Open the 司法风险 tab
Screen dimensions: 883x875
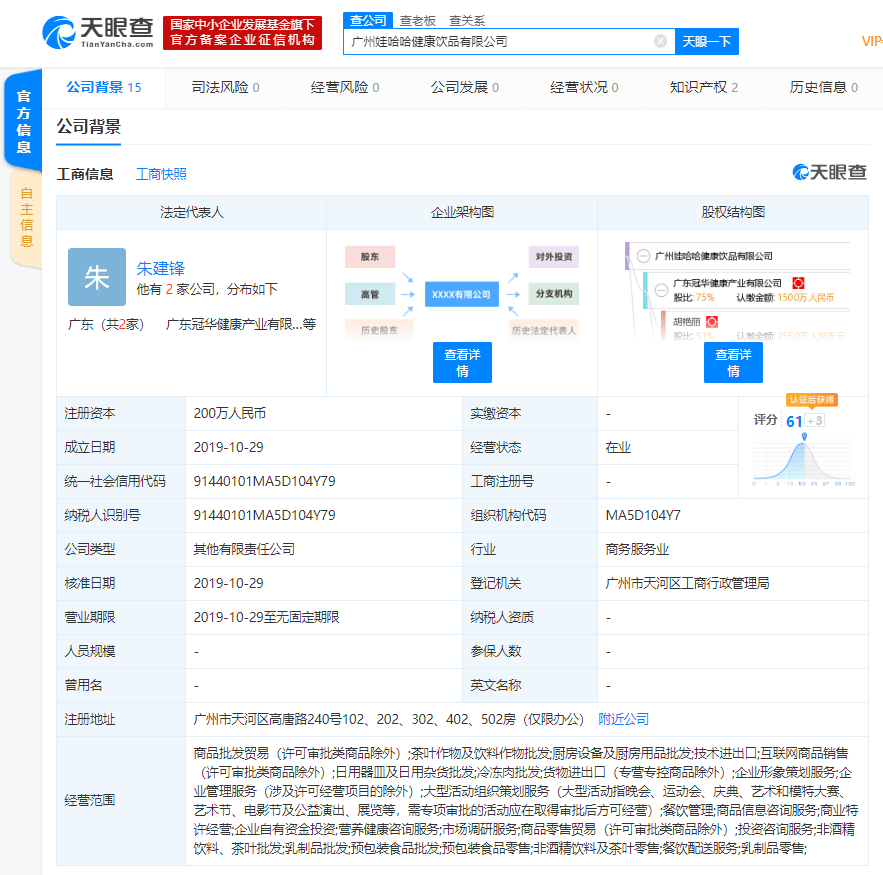[225, 88]
